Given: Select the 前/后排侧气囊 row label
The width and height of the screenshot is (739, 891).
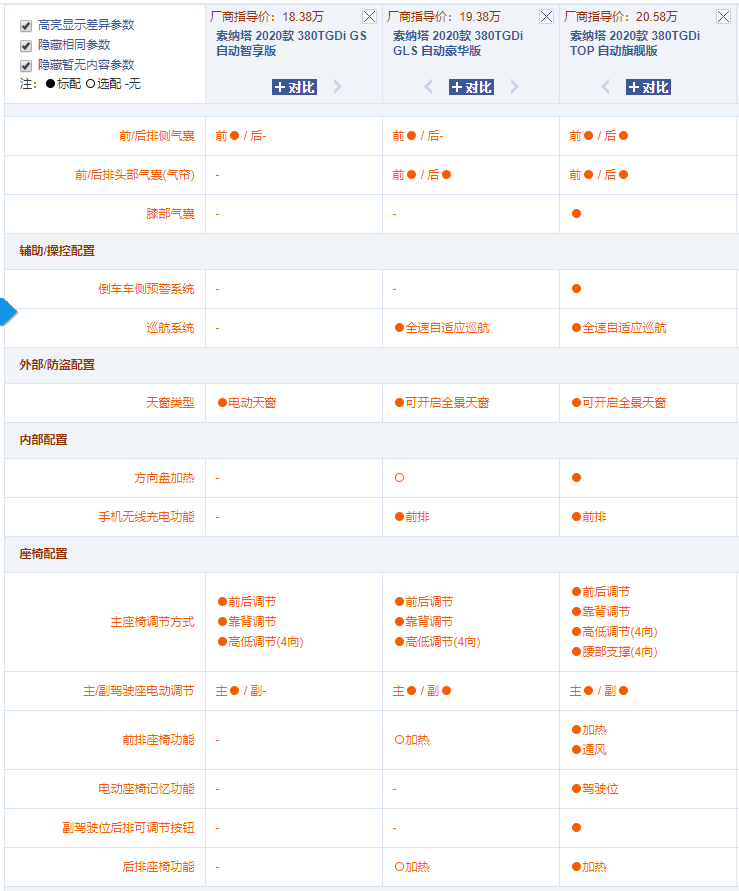Looking at the screenshot, I should tap(157, 136).
